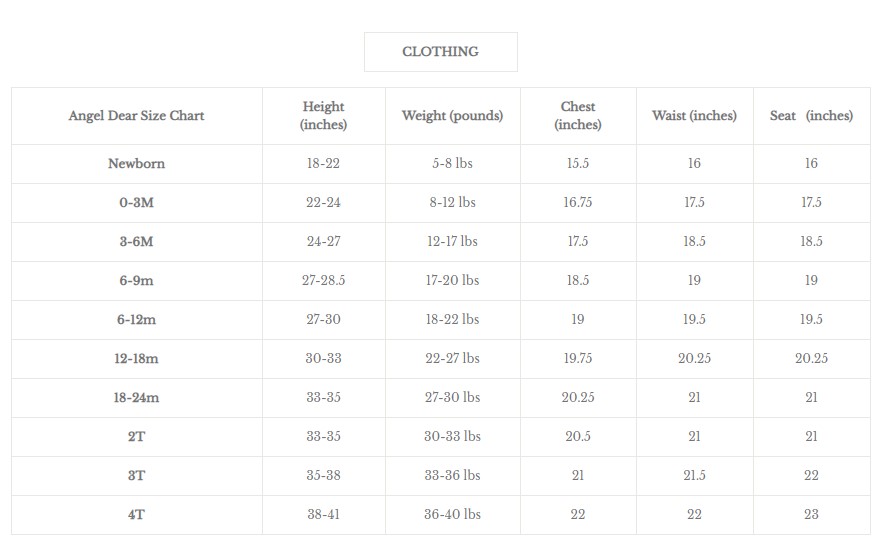This screenshot has height=552, width=892.
Task: Click the 4T size row label
Action: coord(137,514)
